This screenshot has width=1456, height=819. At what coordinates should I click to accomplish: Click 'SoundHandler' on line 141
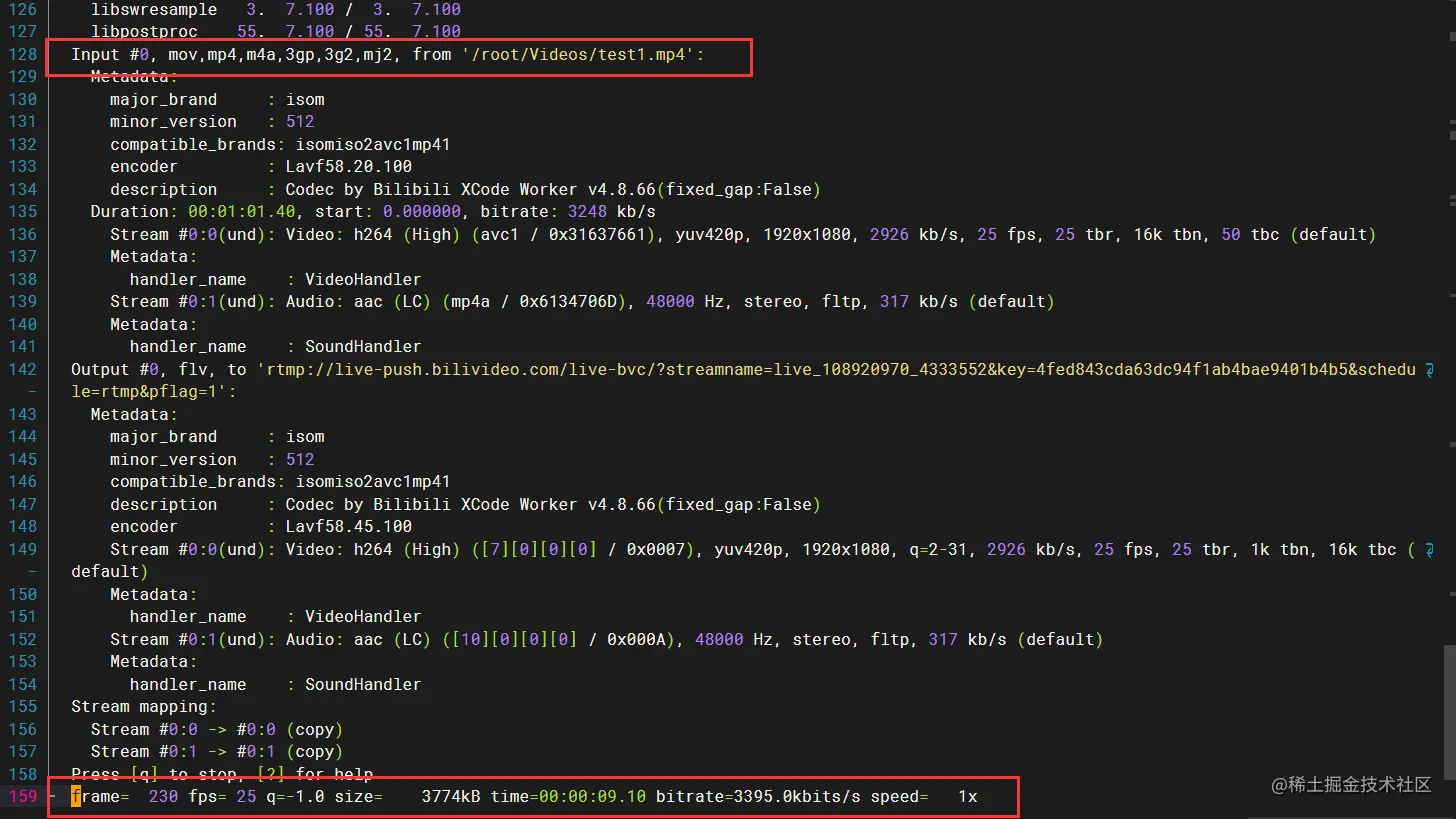point(363,347)
